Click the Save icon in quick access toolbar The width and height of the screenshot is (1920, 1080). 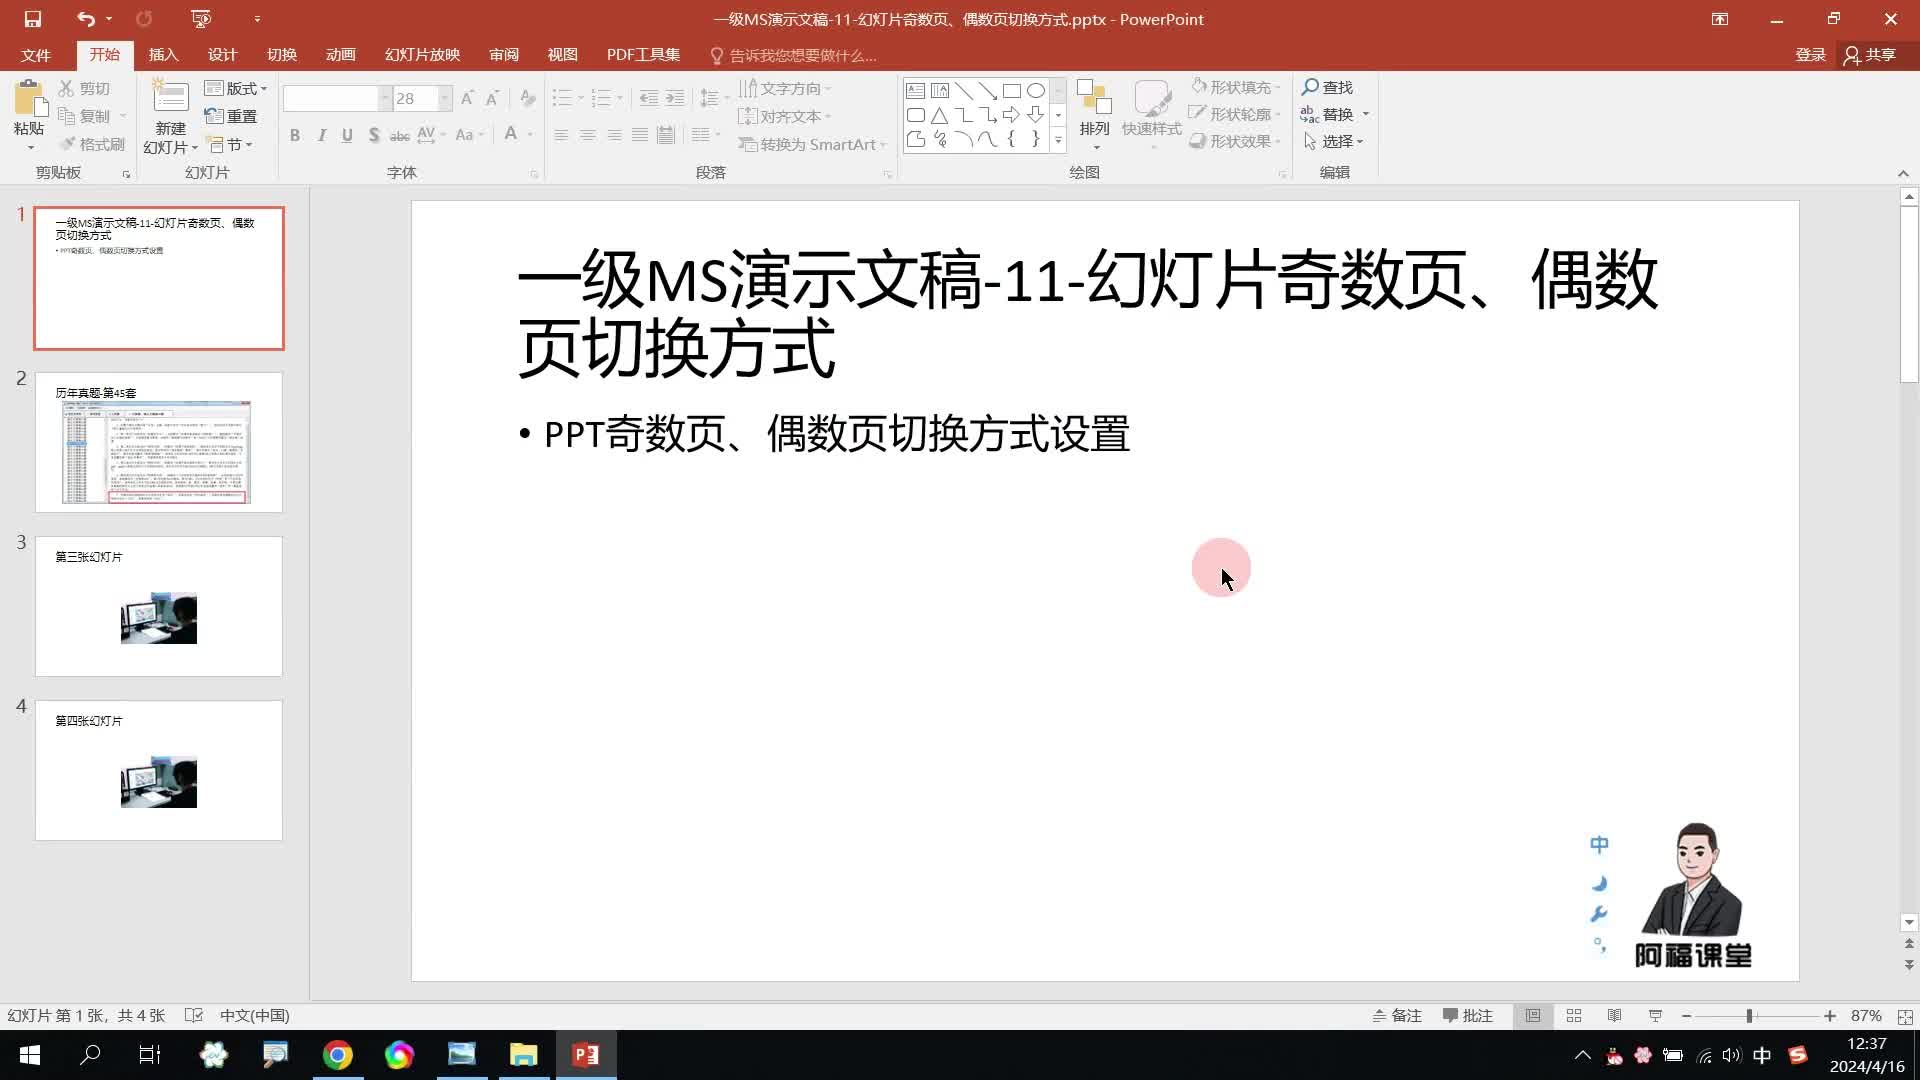(x=32, y=19)
